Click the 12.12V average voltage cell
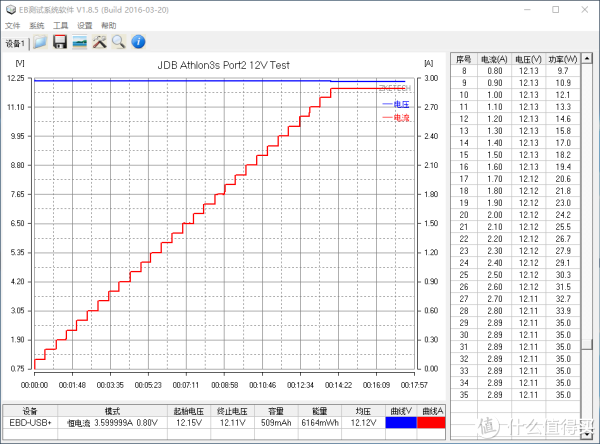Viewport: 600px width, 444px height. click(x=364, y=423)
